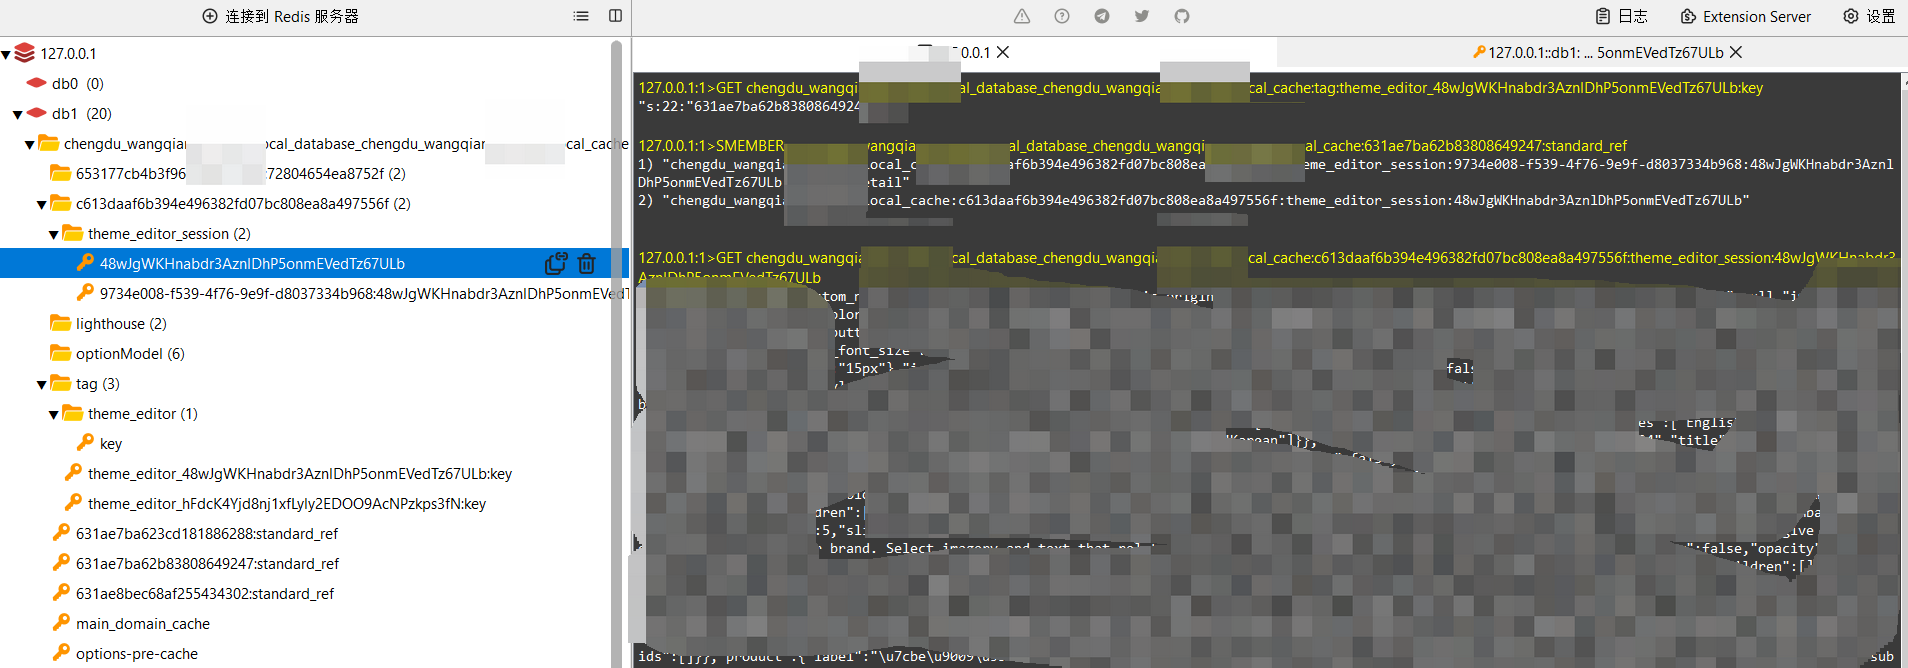
Task: Collapse the tag folder
Action: pos(42,385)
